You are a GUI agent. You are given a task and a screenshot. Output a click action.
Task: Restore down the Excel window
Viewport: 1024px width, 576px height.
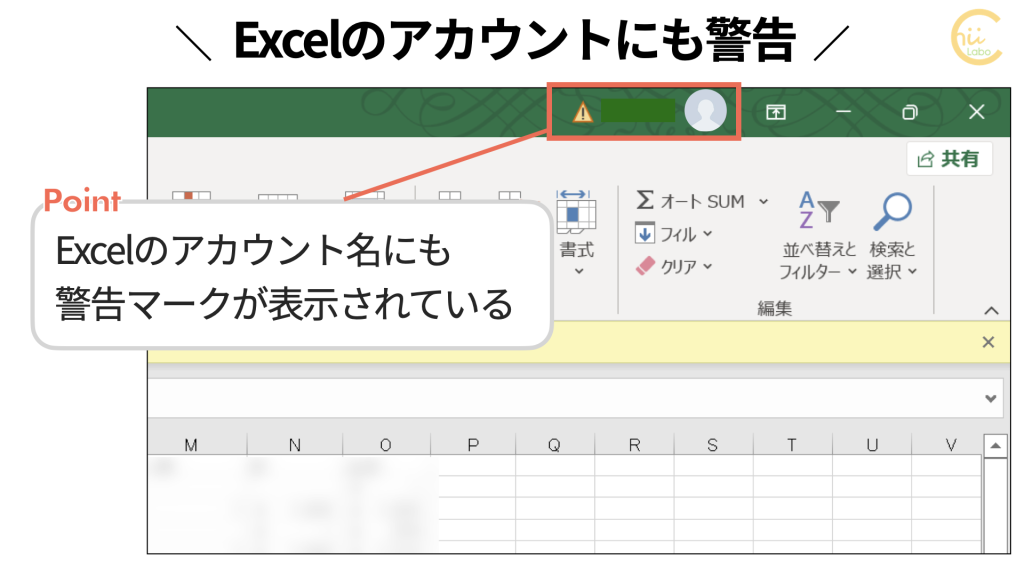(x=910, y=112)
